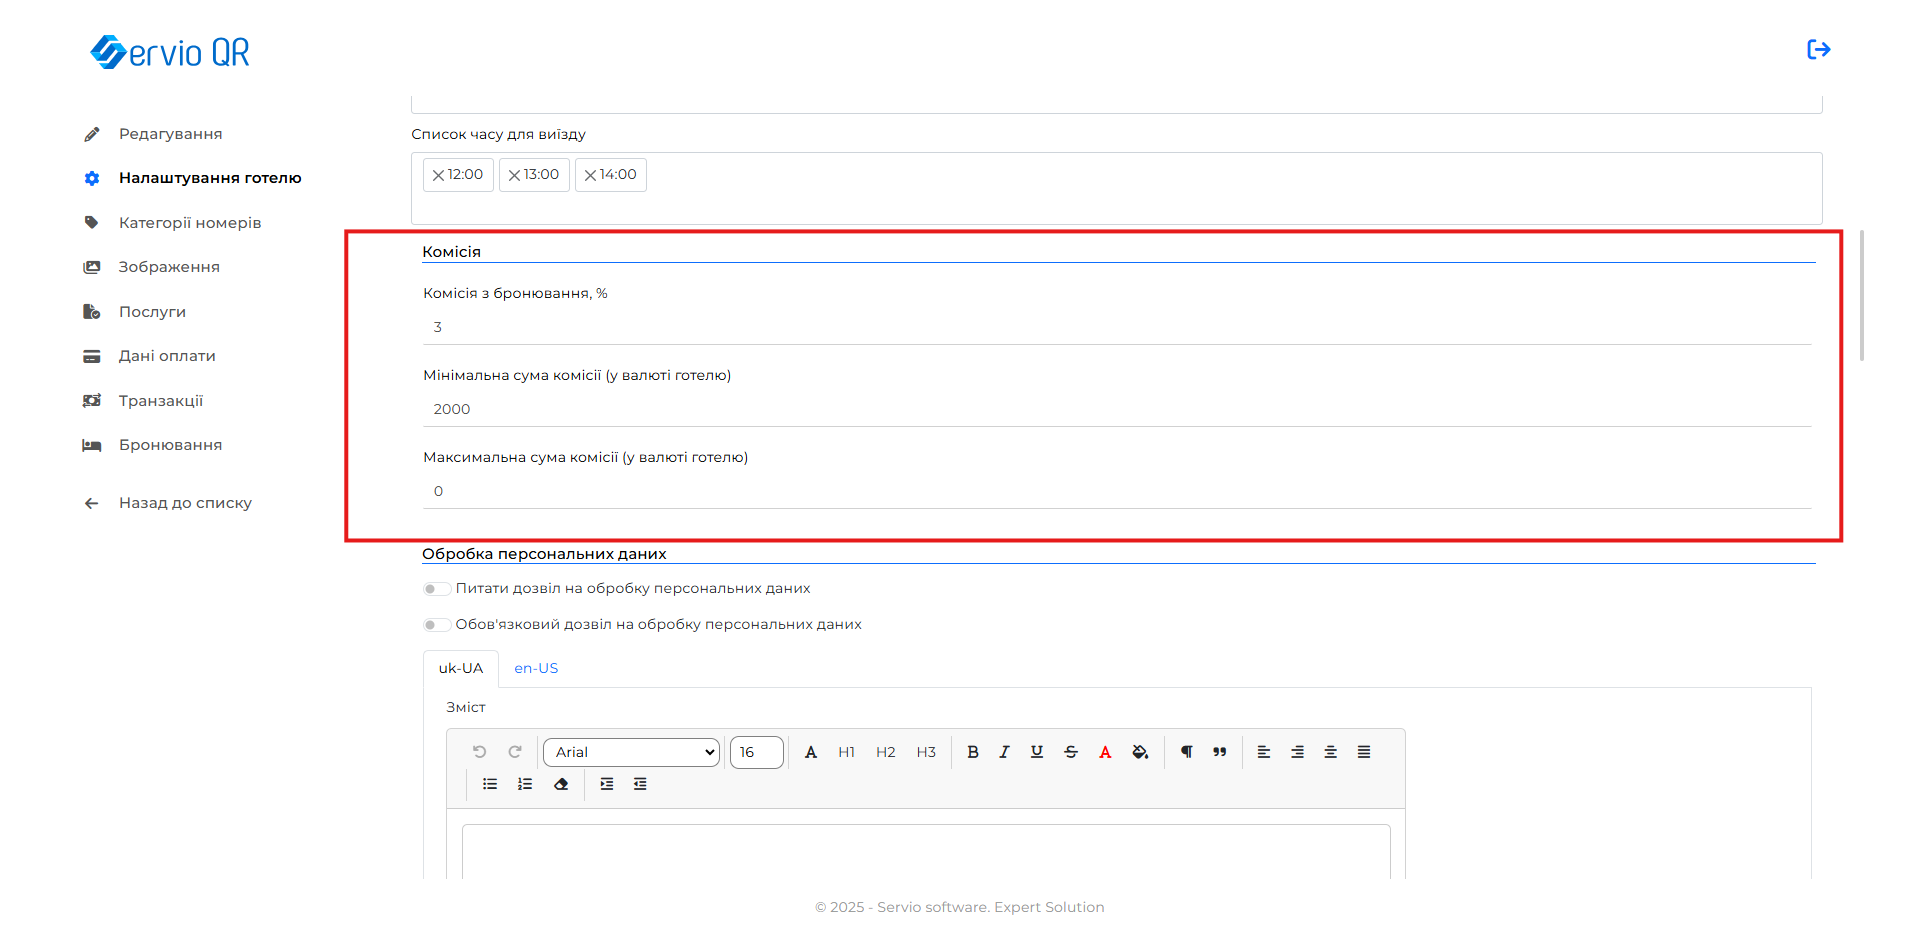Open Категорії номерів in the sidebar
This screenshot has width=1919, height=929.
[x=189, y=223]
